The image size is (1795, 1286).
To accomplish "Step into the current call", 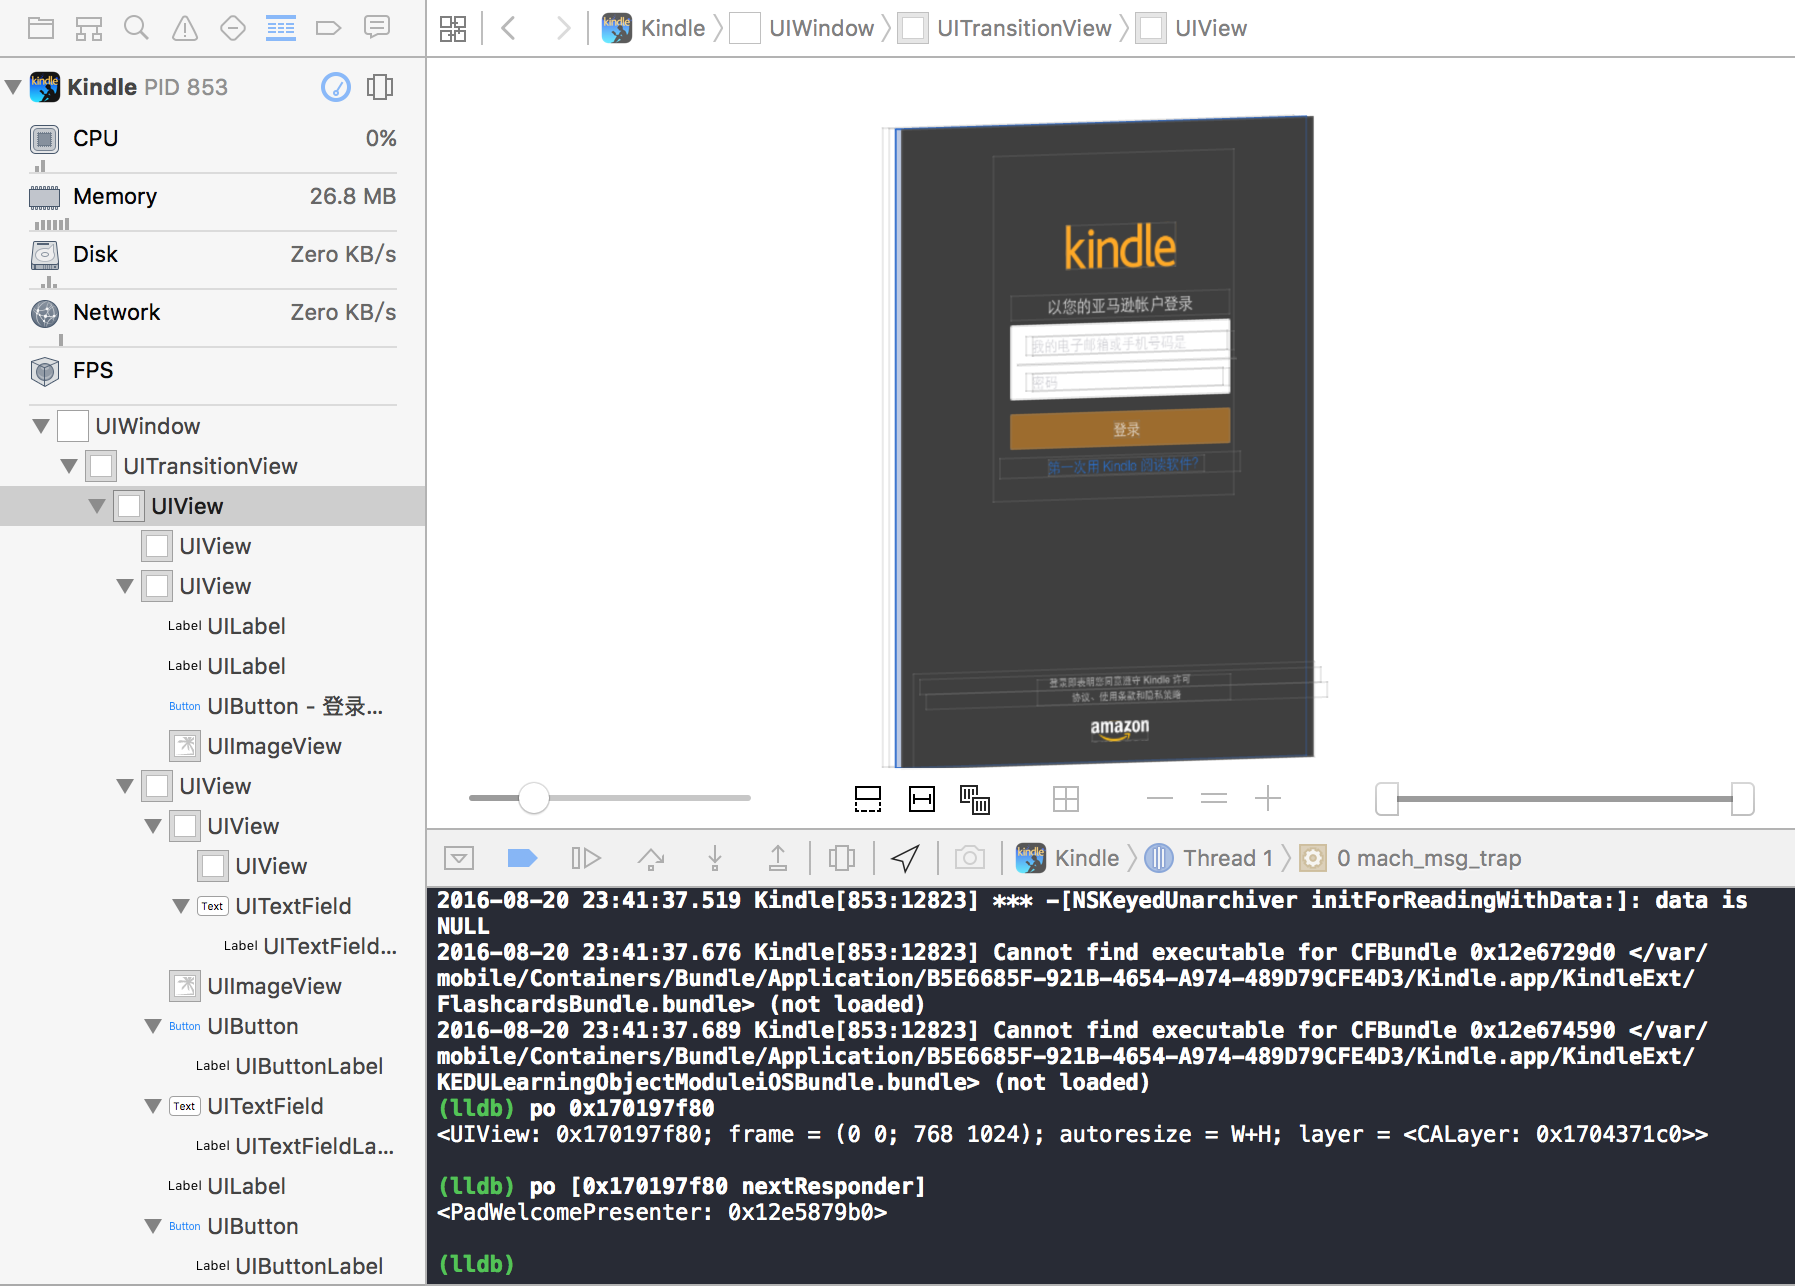I will coord(715,858).
